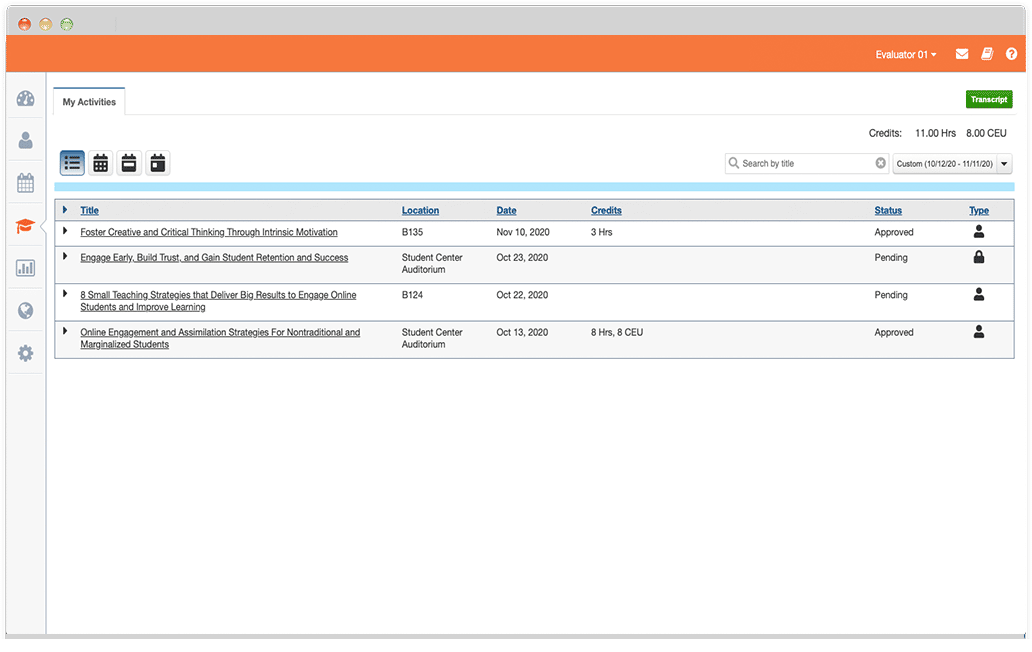Open the dashboard gauge icon in sidebar
The width and height of the screenshot is (1032, 652).
(26, 99)
